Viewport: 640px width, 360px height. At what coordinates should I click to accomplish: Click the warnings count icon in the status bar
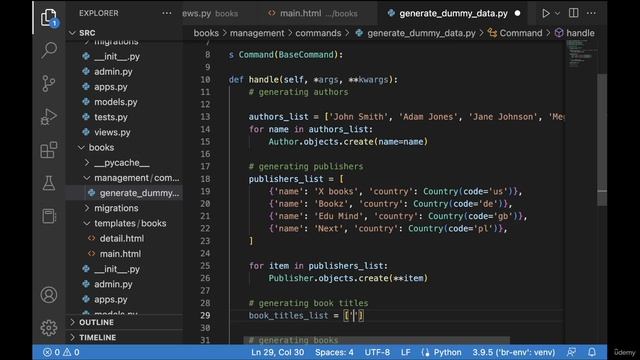[x=71, y=352]
